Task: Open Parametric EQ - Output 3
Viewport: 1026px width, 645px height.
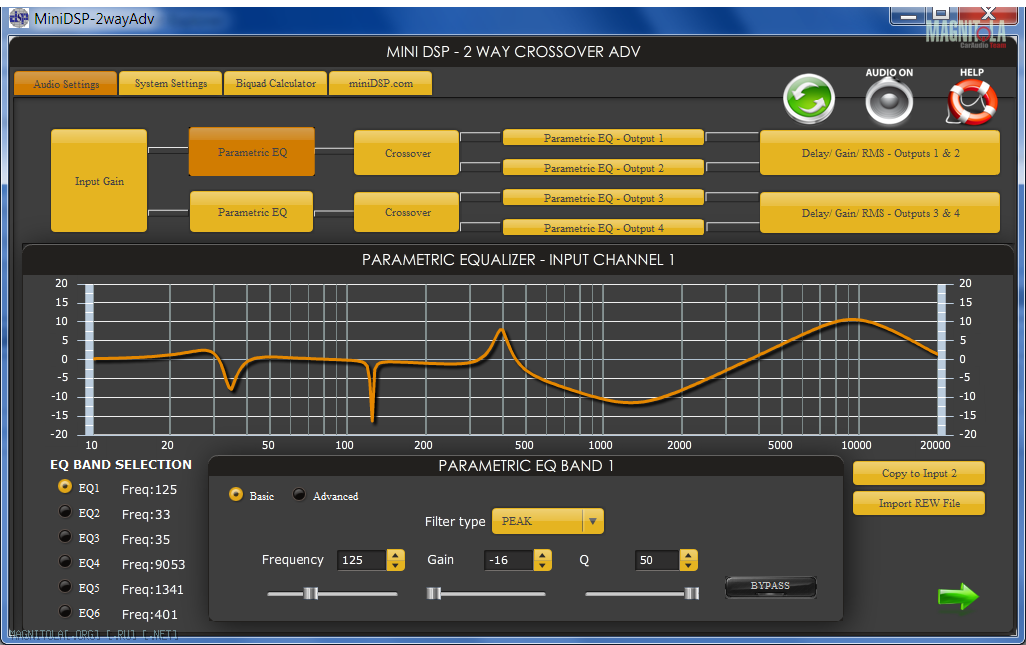Action: tap(603, 198)
